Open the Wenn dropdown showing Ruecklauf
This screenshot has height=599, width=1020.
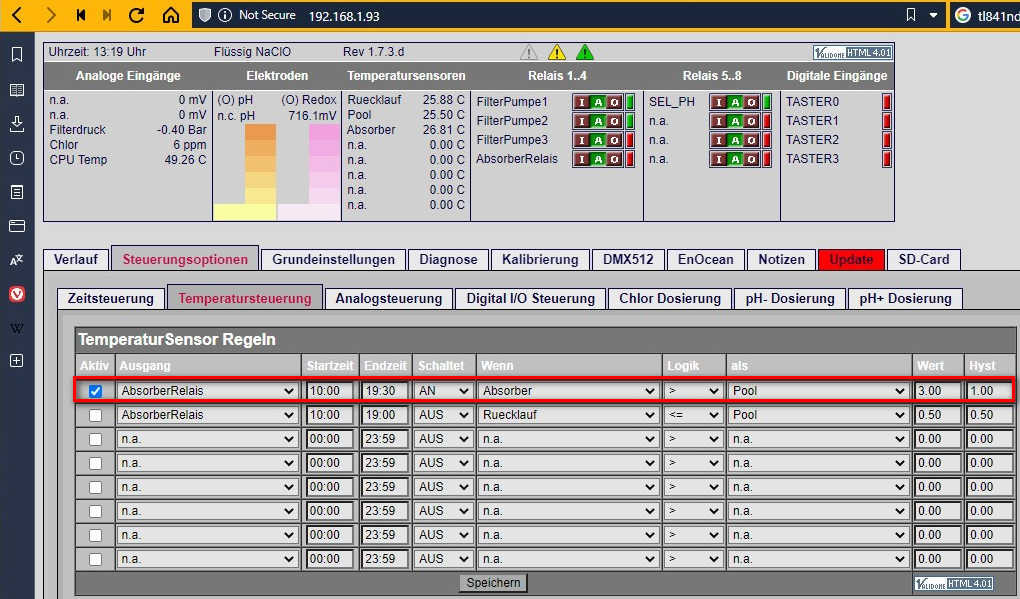click(x=568, y=415)
